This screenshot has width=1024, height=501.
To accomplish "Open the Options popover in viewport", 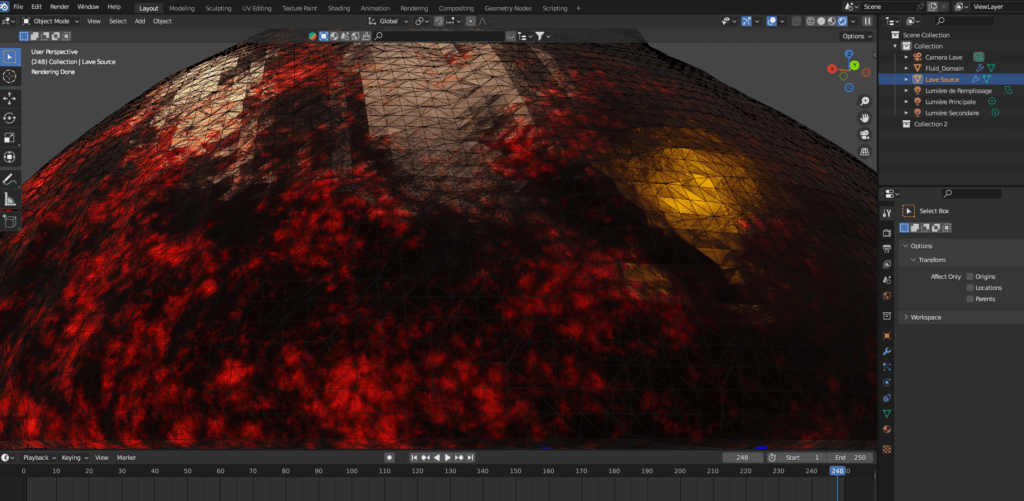I will (x=855, y=36).
